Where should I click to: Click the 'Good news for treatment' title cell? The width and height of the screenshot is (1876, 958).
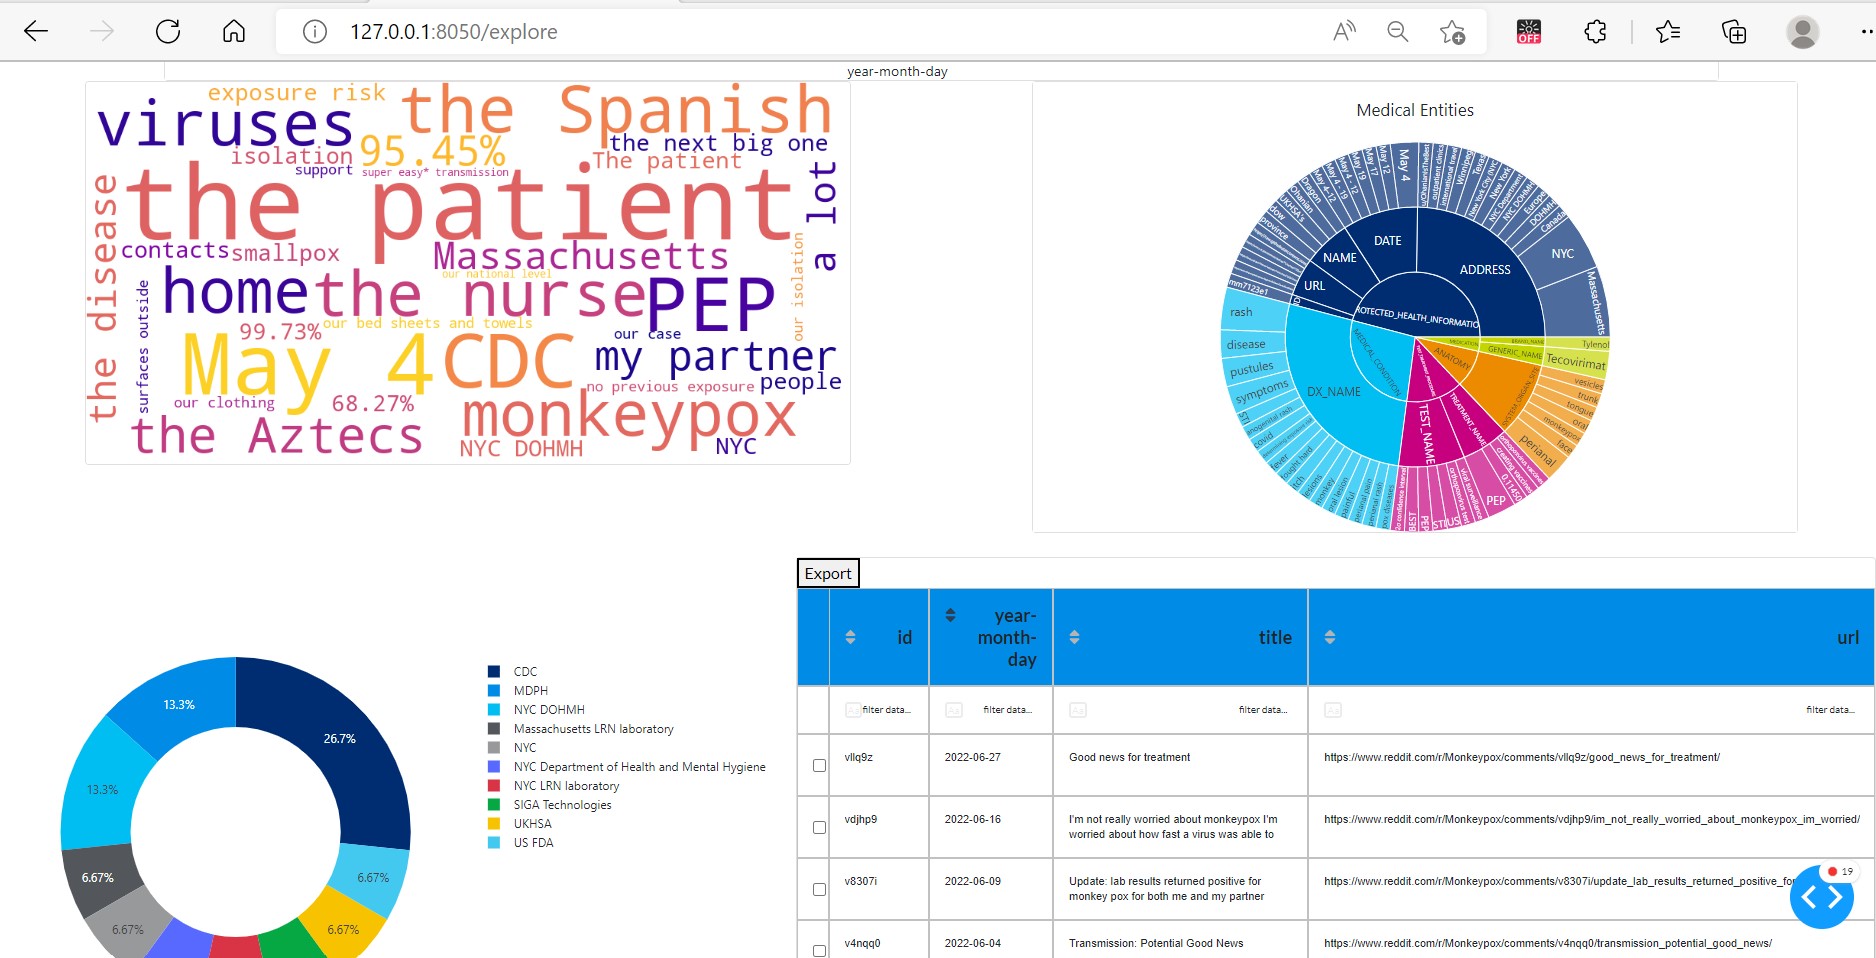[1180, 766]
